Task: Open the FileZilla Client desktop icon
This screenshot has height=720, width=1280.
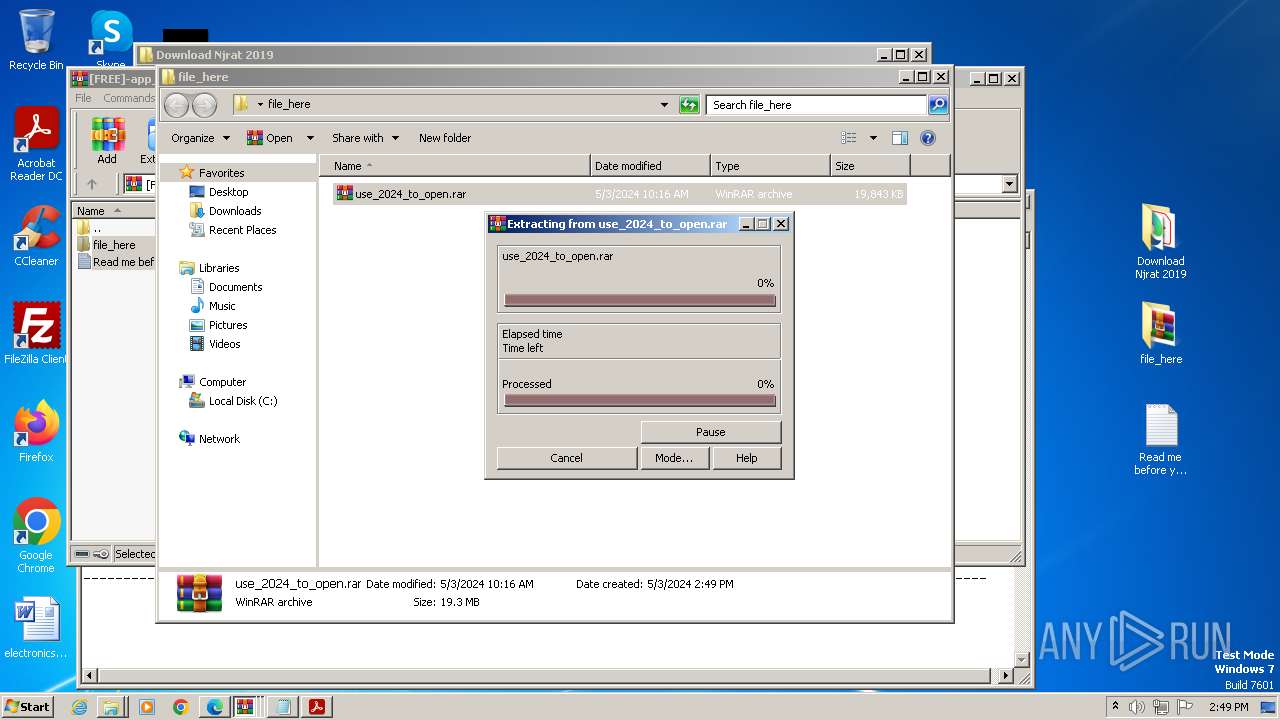Action: click(x=36, y=334)
